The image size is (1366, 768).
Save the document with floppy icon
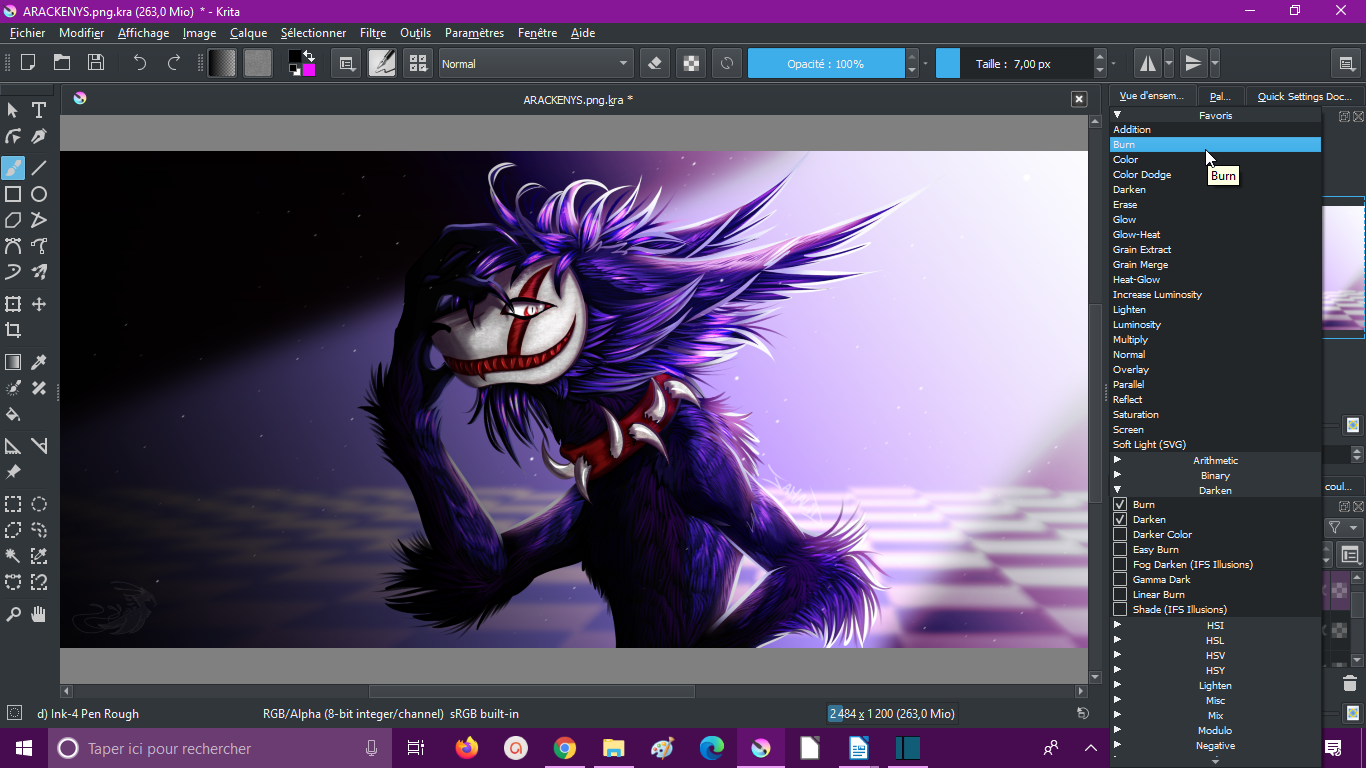96,63
